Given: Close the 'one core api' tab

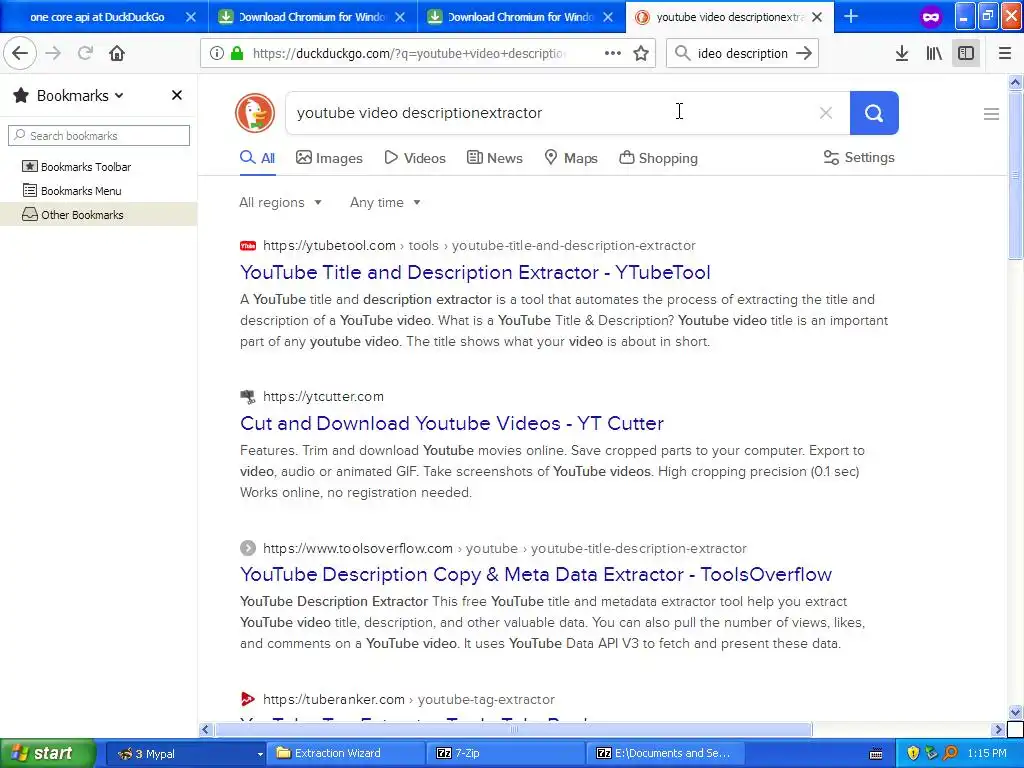Looking at the screenshot, I should (x=191, y=17).
